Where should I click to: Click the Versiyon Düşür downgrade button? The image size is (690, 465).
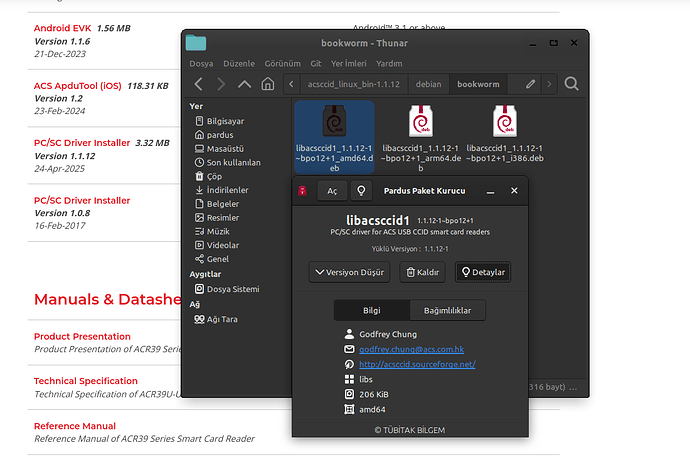(351, 272)
